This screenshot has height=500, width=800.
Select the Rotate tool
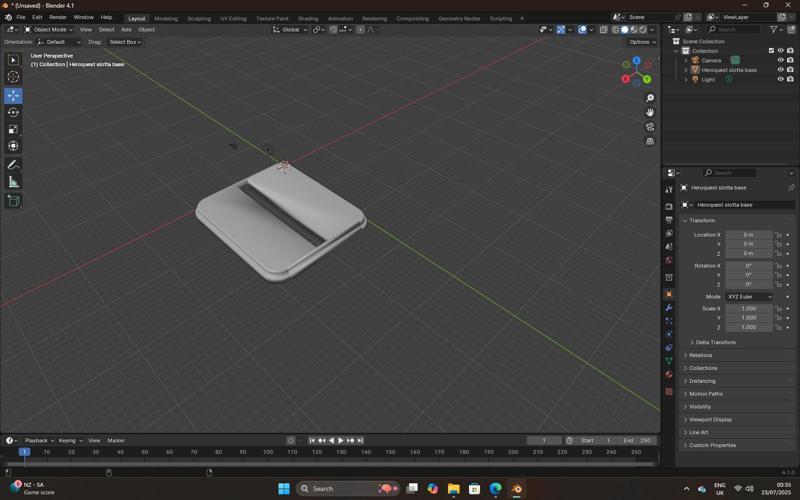[13, 113]
